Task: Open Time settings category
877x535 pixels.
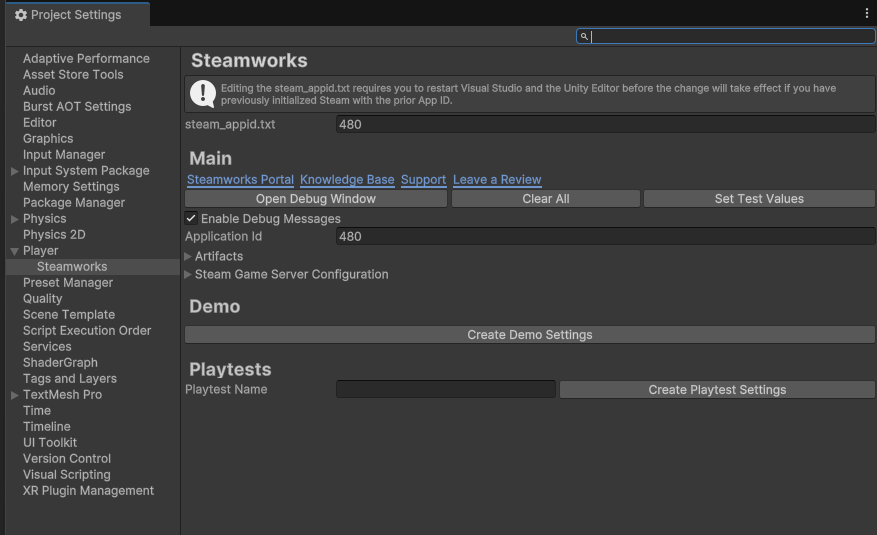Action: click(x=37, y=411)
